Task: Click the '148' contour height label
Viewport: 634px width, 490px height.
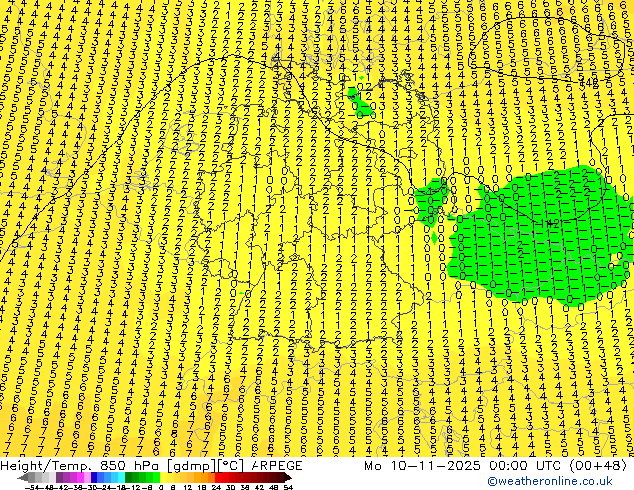Action: [590, 83]
